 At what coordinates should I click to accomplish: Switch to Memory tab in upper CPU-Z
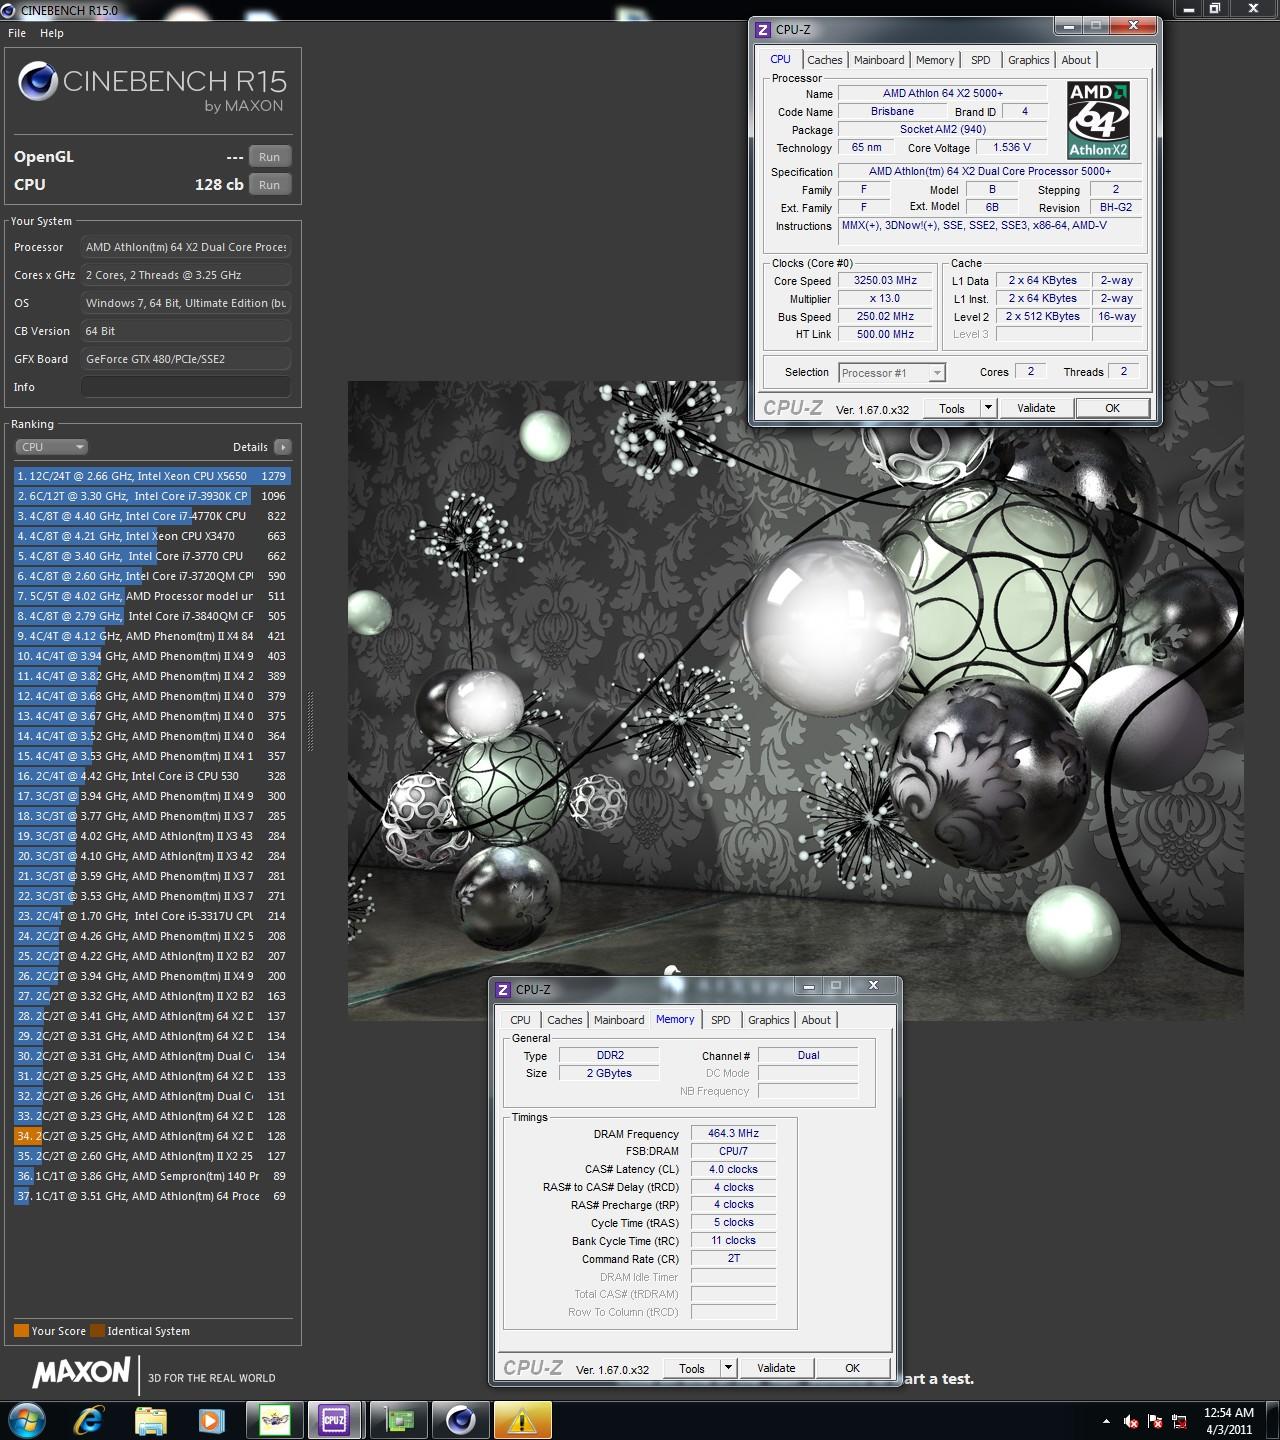pos(935,60)
